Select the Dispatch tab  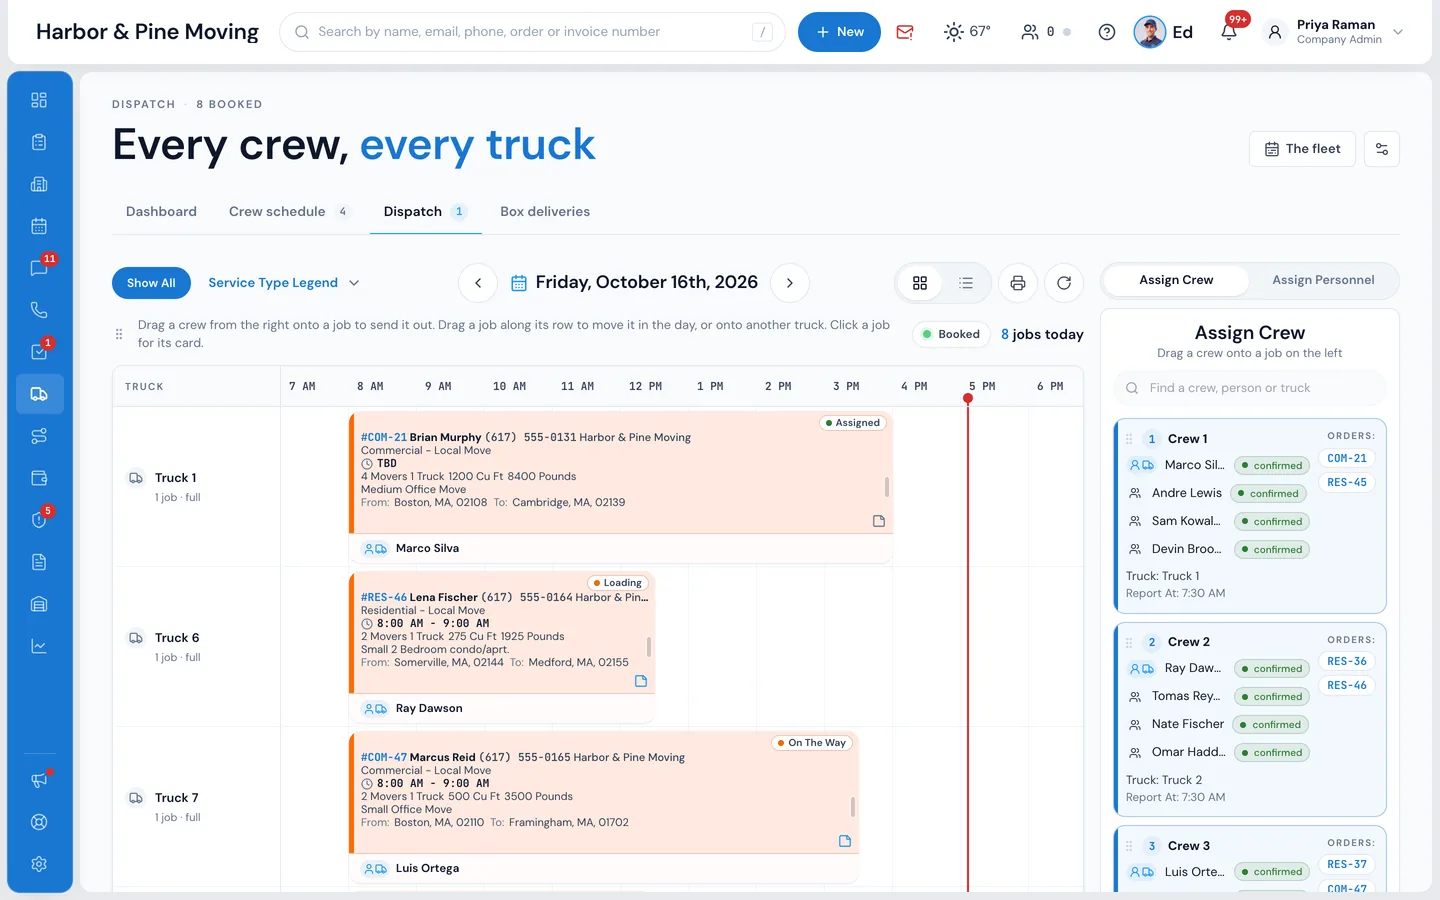(x=425, y=212)
